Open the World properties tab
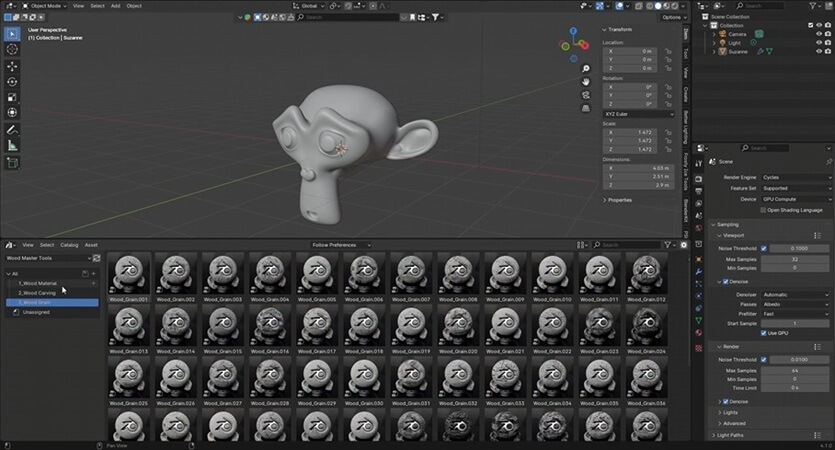The image size is (835, 450). pos(699,228)
